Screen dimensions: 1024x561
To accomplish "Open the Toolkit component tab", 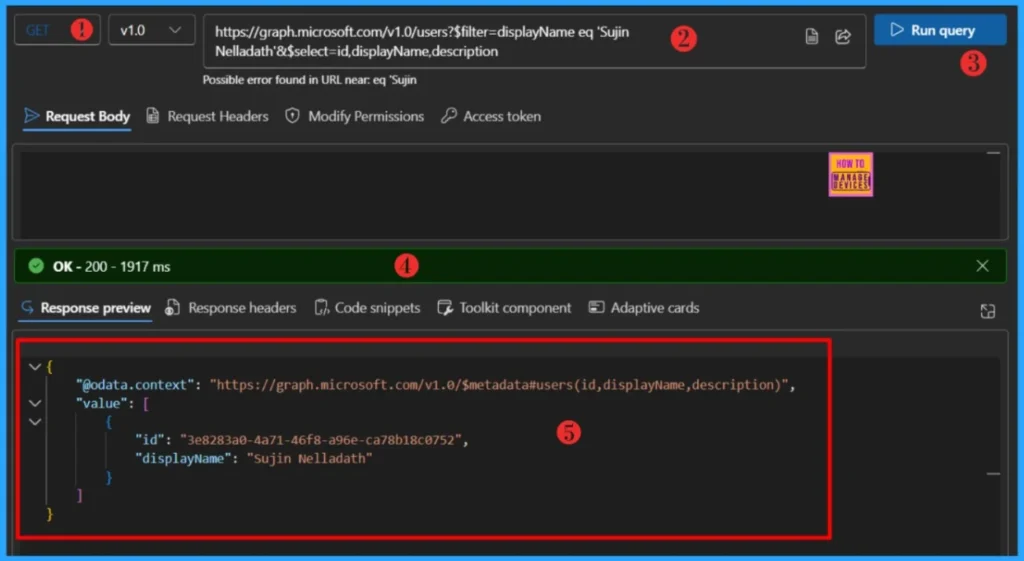I will click(504, 308).
